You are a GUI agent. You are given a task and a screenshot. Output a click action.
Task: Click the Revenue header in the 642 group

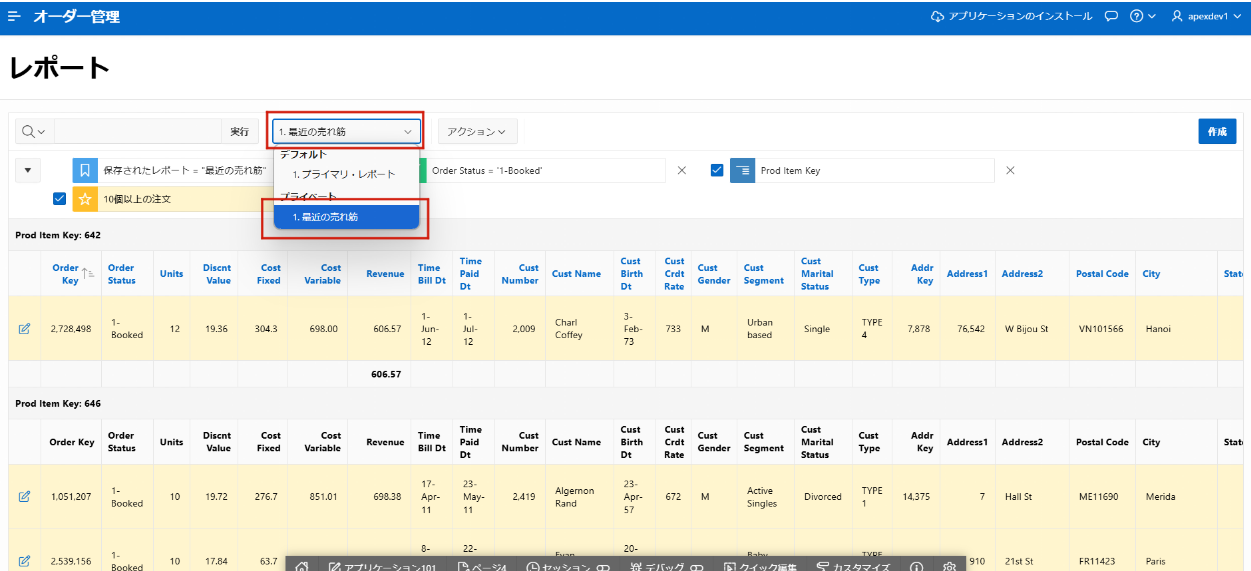point(385,274)
